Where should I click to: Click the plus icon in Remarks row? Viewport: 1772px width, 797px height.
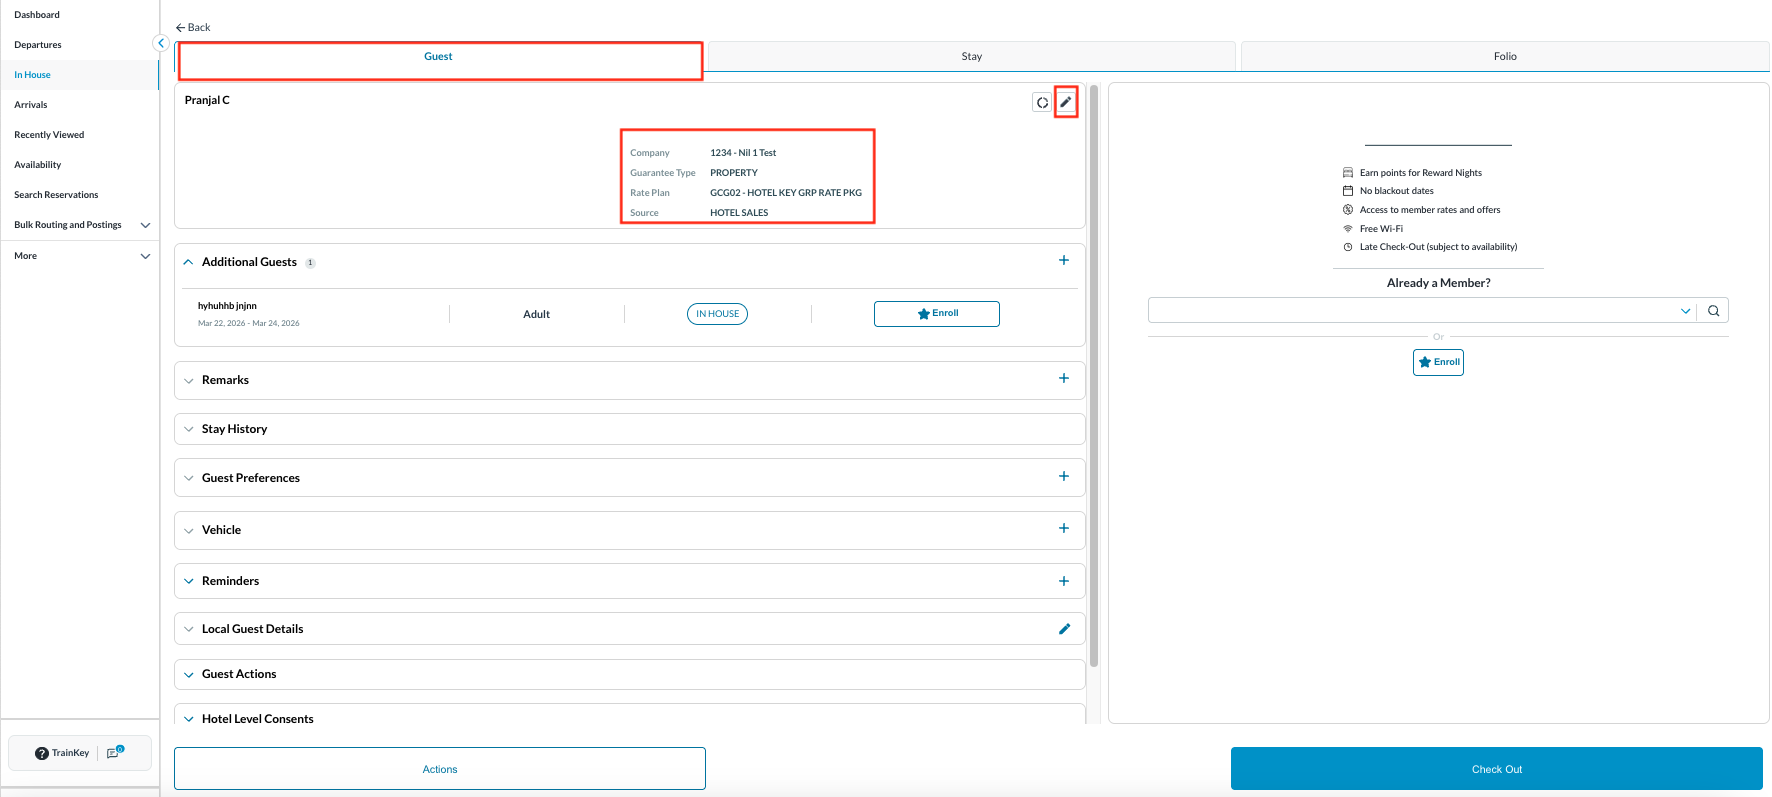pyautogui.click(x=1063, y=379)
